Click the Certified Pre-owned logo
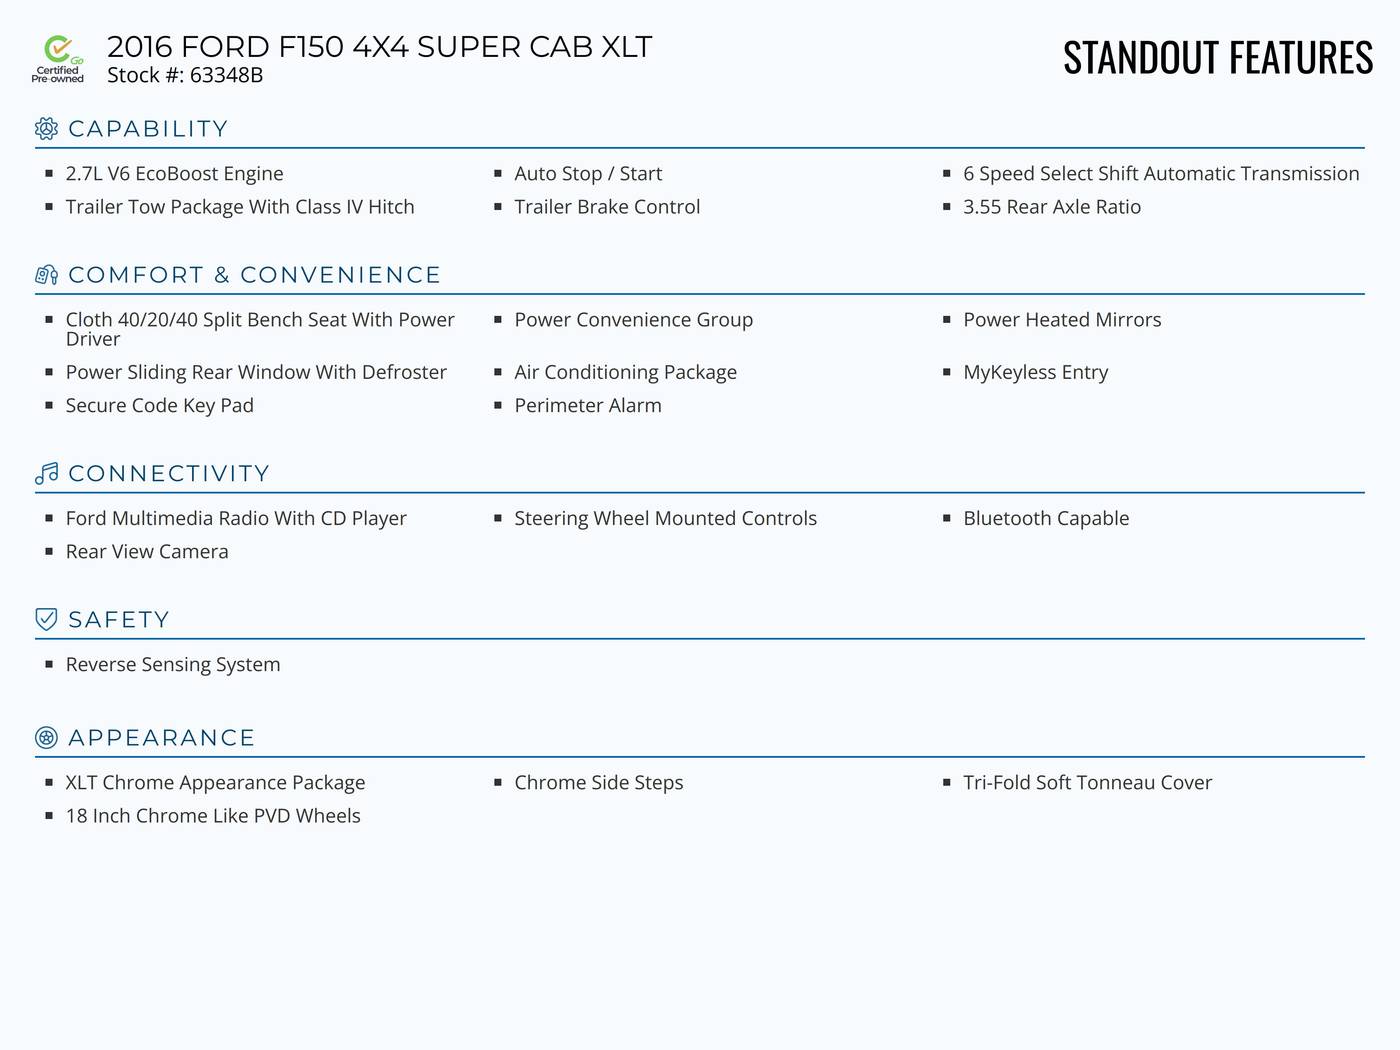This screenshot has height=1050, width=1400. 58,59
